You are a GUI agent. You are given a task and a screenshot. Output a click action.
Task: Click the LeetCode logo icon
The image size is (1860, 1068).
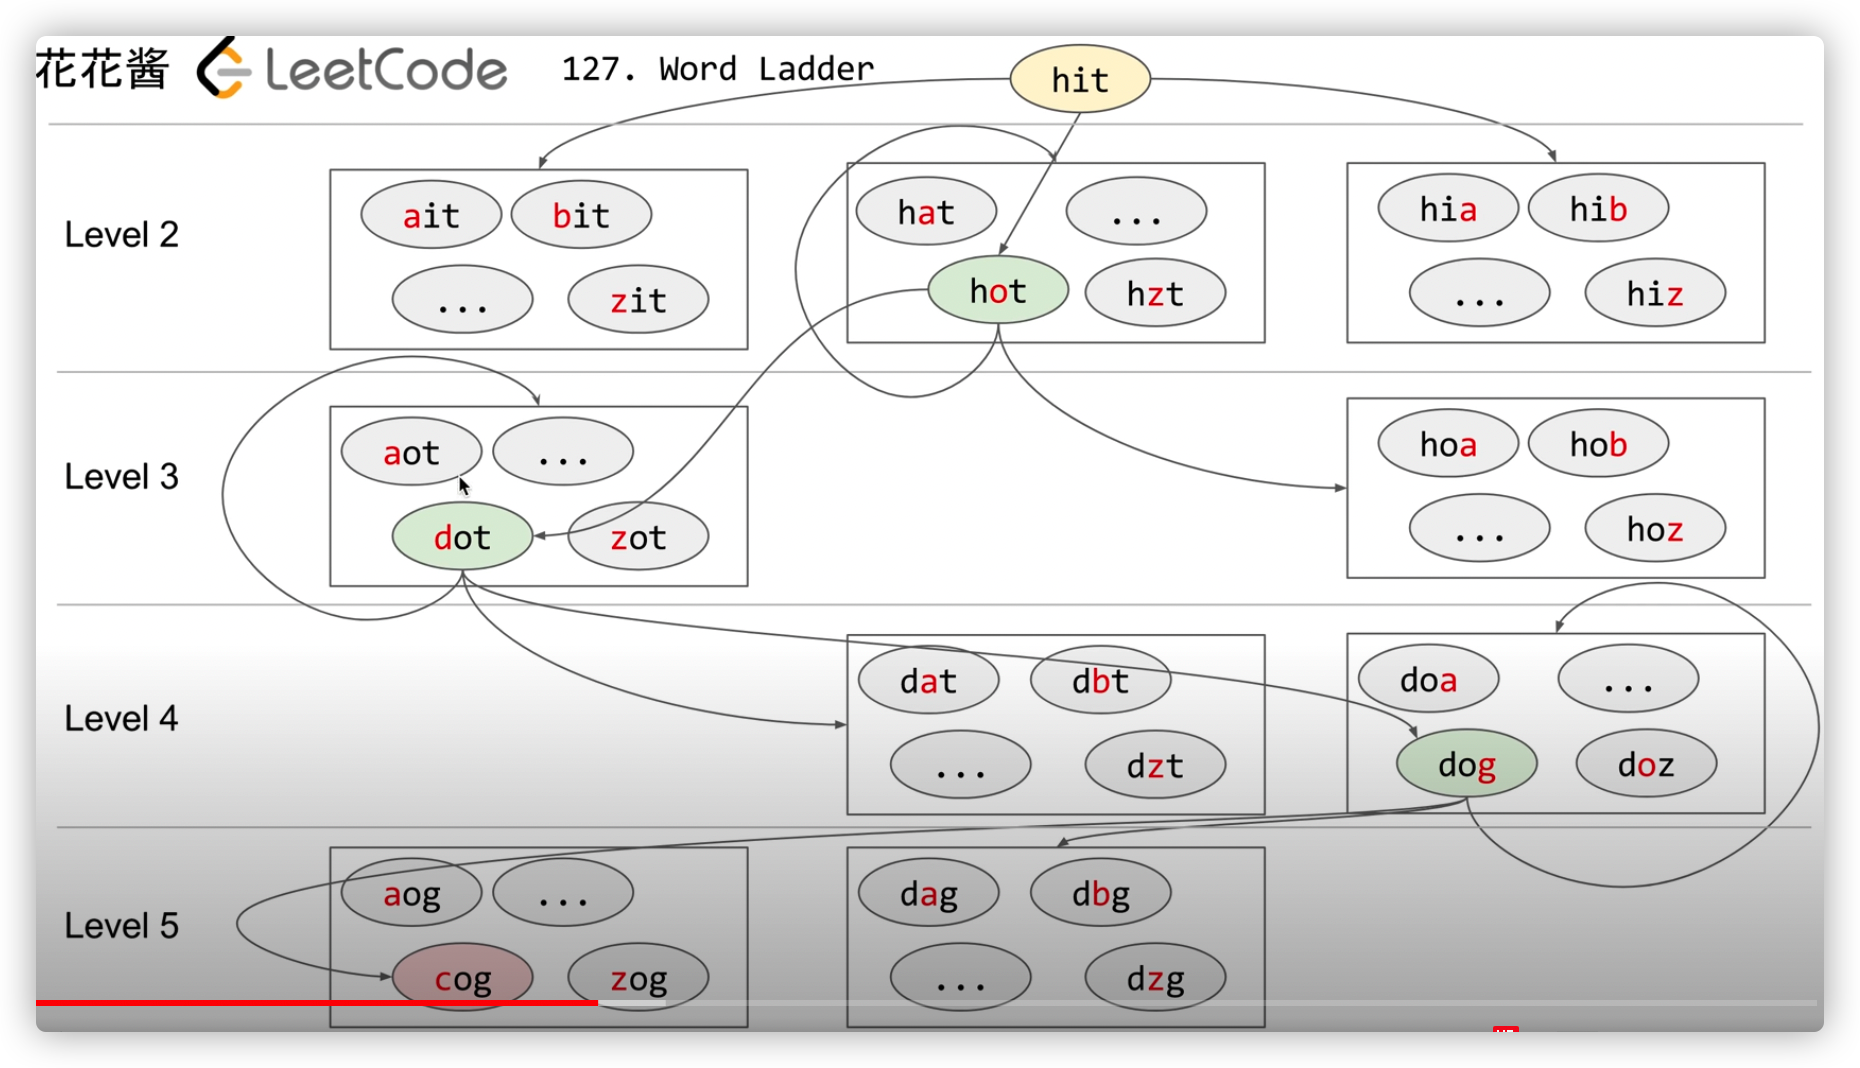point(222,68)
